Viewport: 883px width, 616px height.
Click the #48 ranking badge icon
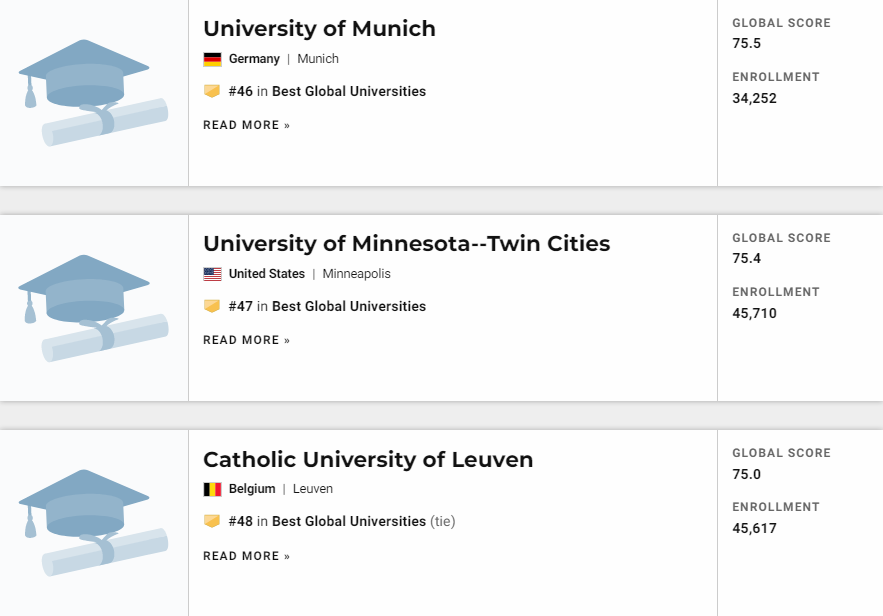pos(211,521)
